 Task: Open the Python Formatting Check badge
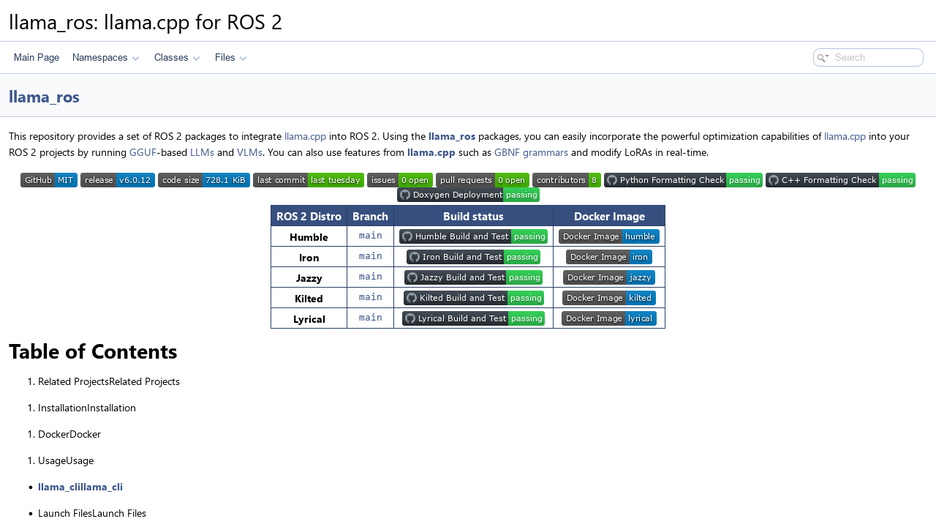(683, 180)
